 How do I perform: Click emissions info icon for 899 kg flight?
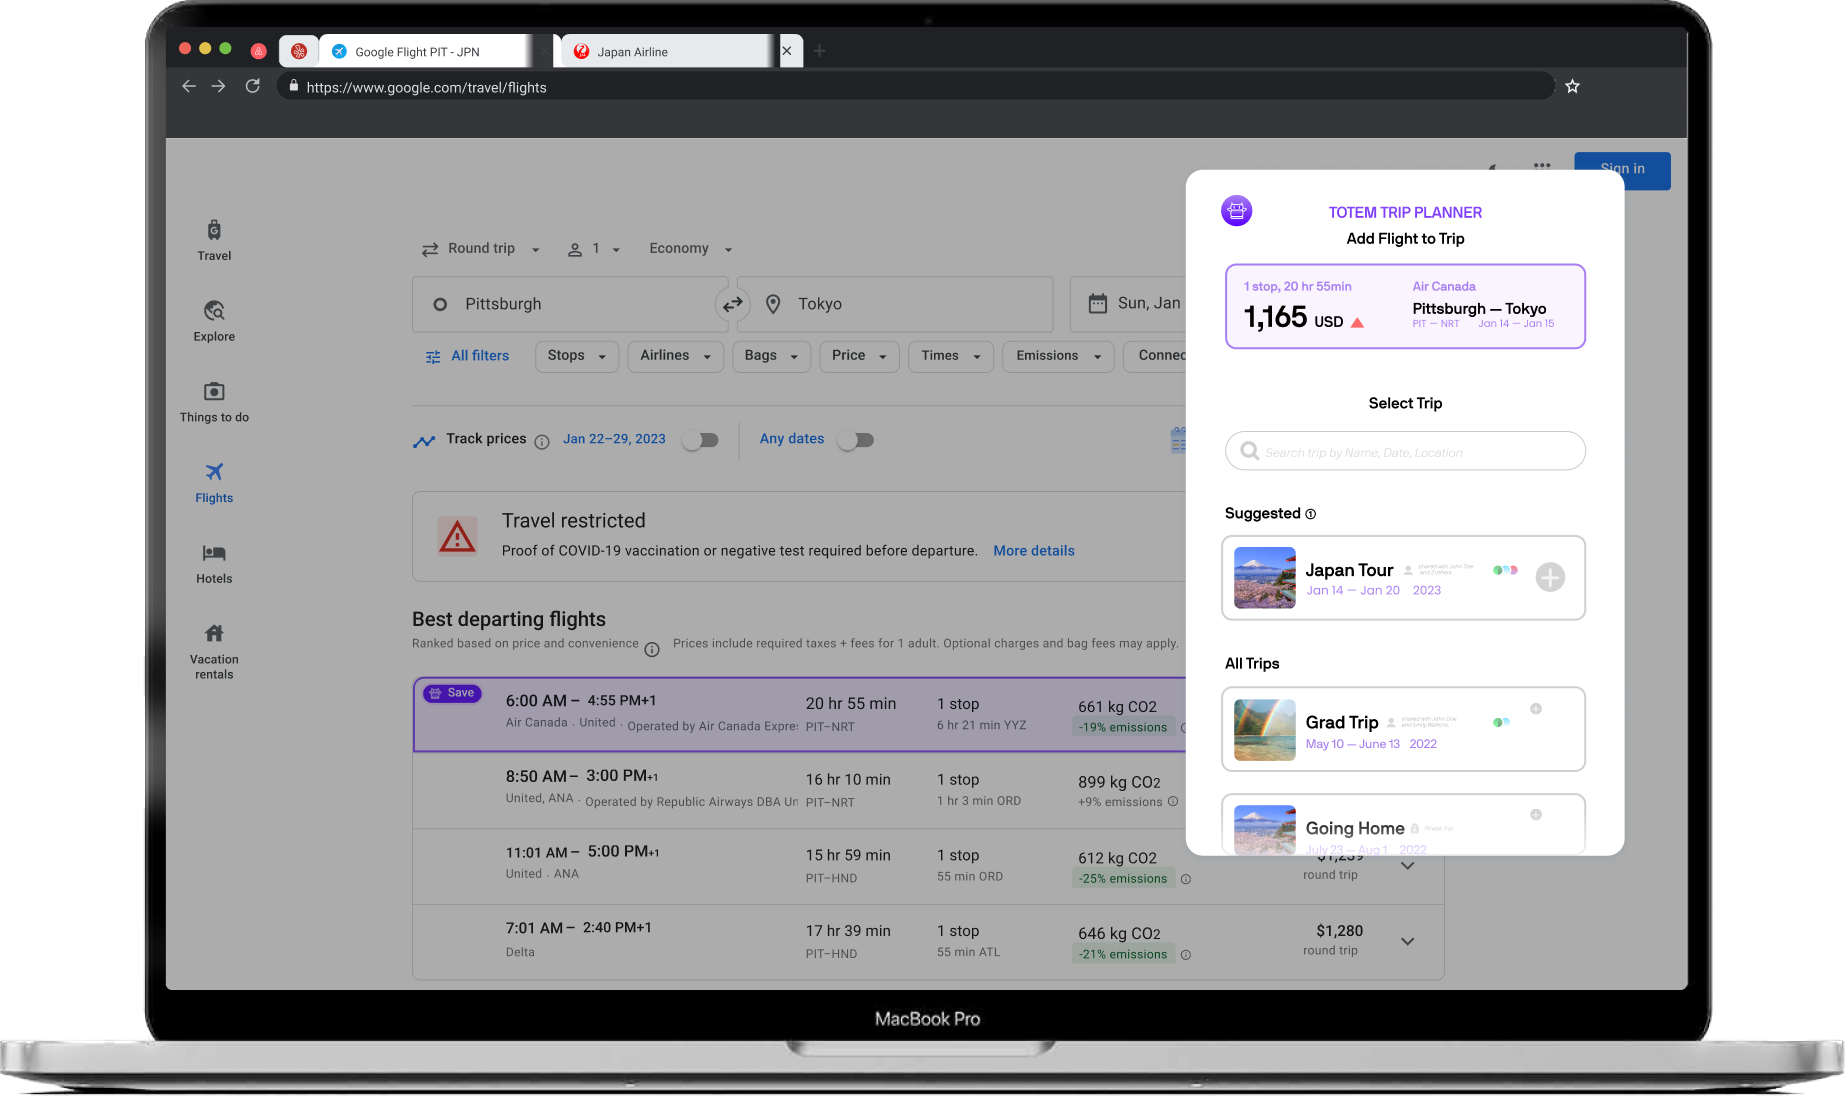(1173, 802)
